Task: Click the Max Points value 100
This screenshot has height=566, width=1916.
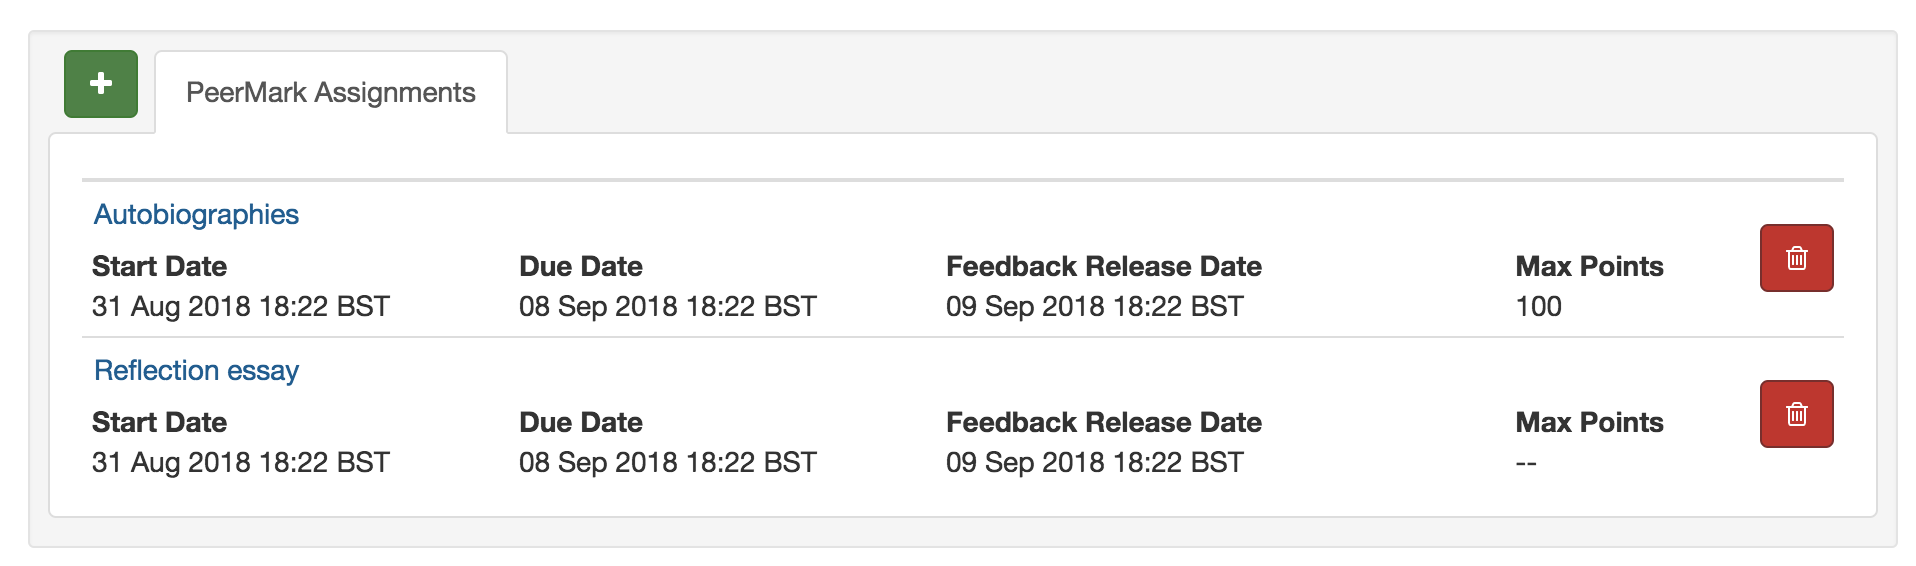Action: (x=1539, y=306)
